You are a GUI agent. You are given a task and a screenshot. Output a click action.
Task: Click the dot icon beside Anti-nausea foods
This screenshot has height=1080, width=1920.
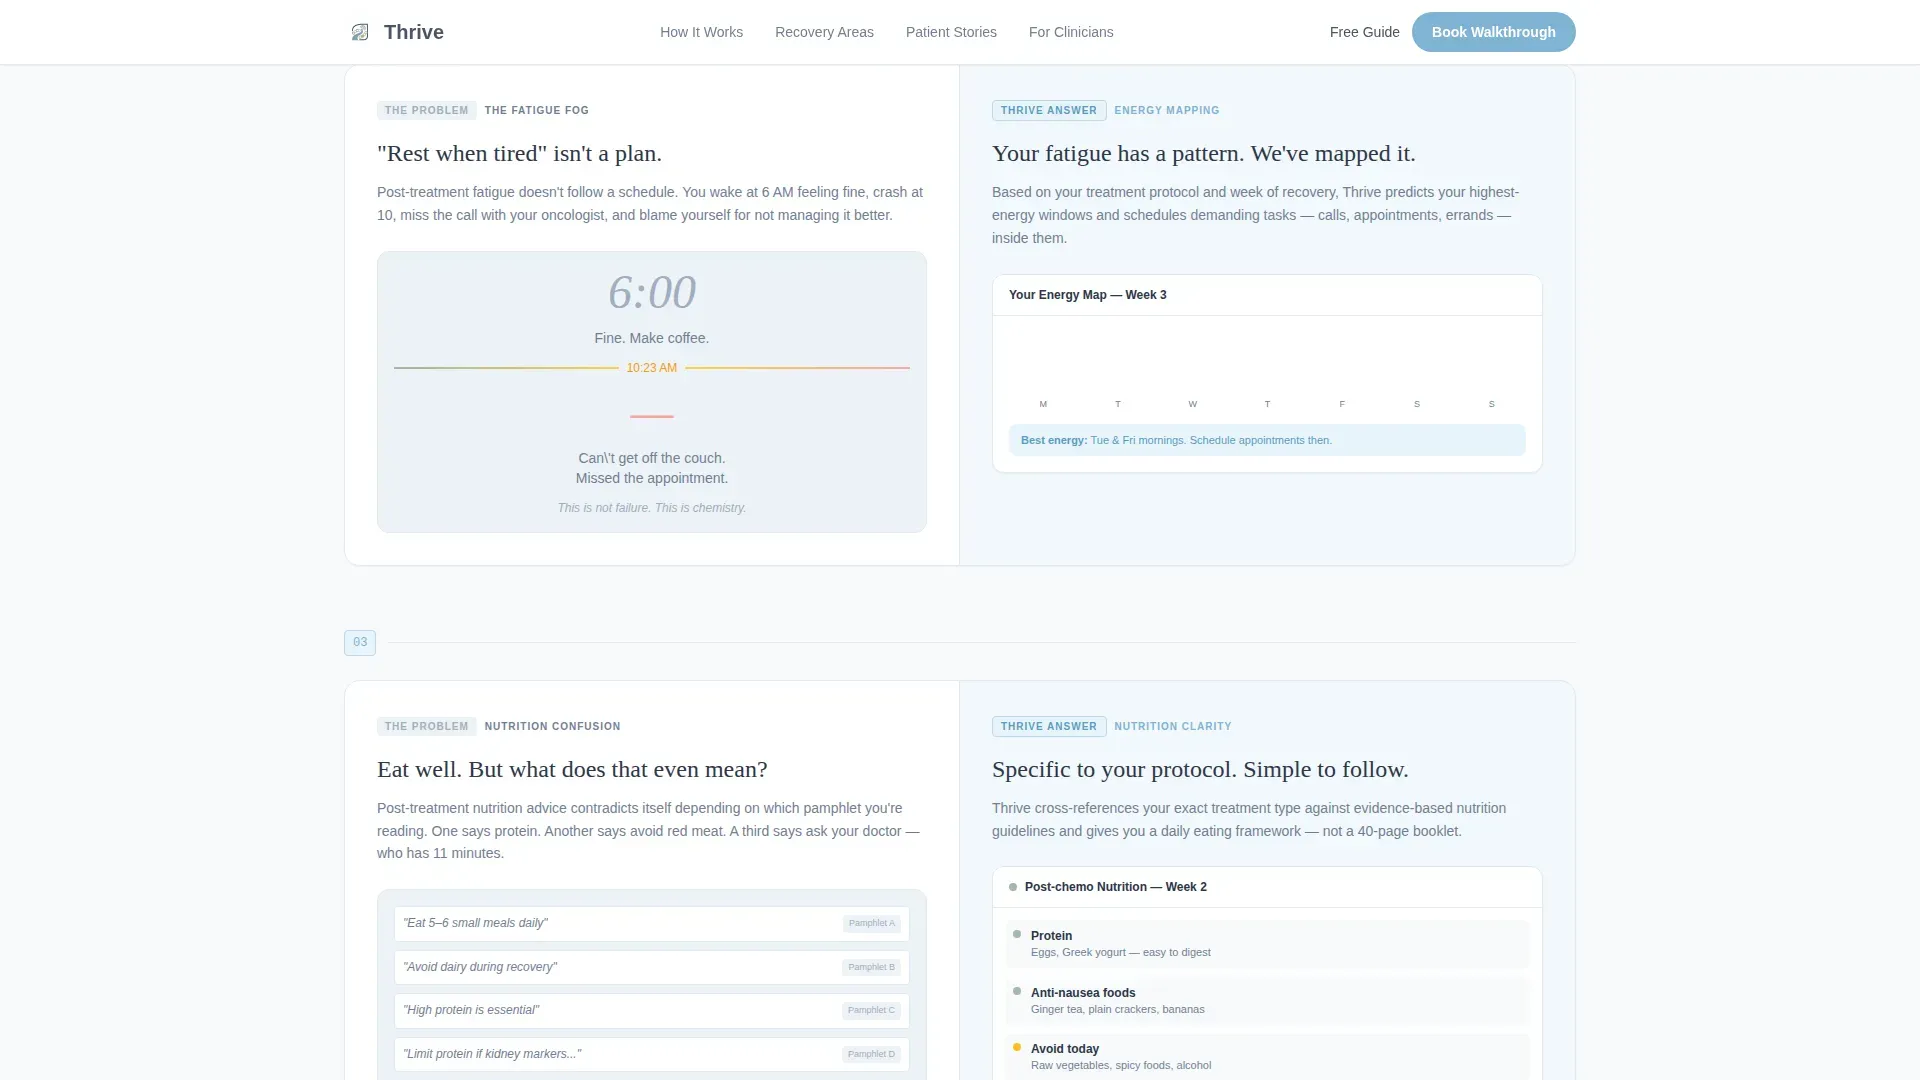1017,992
